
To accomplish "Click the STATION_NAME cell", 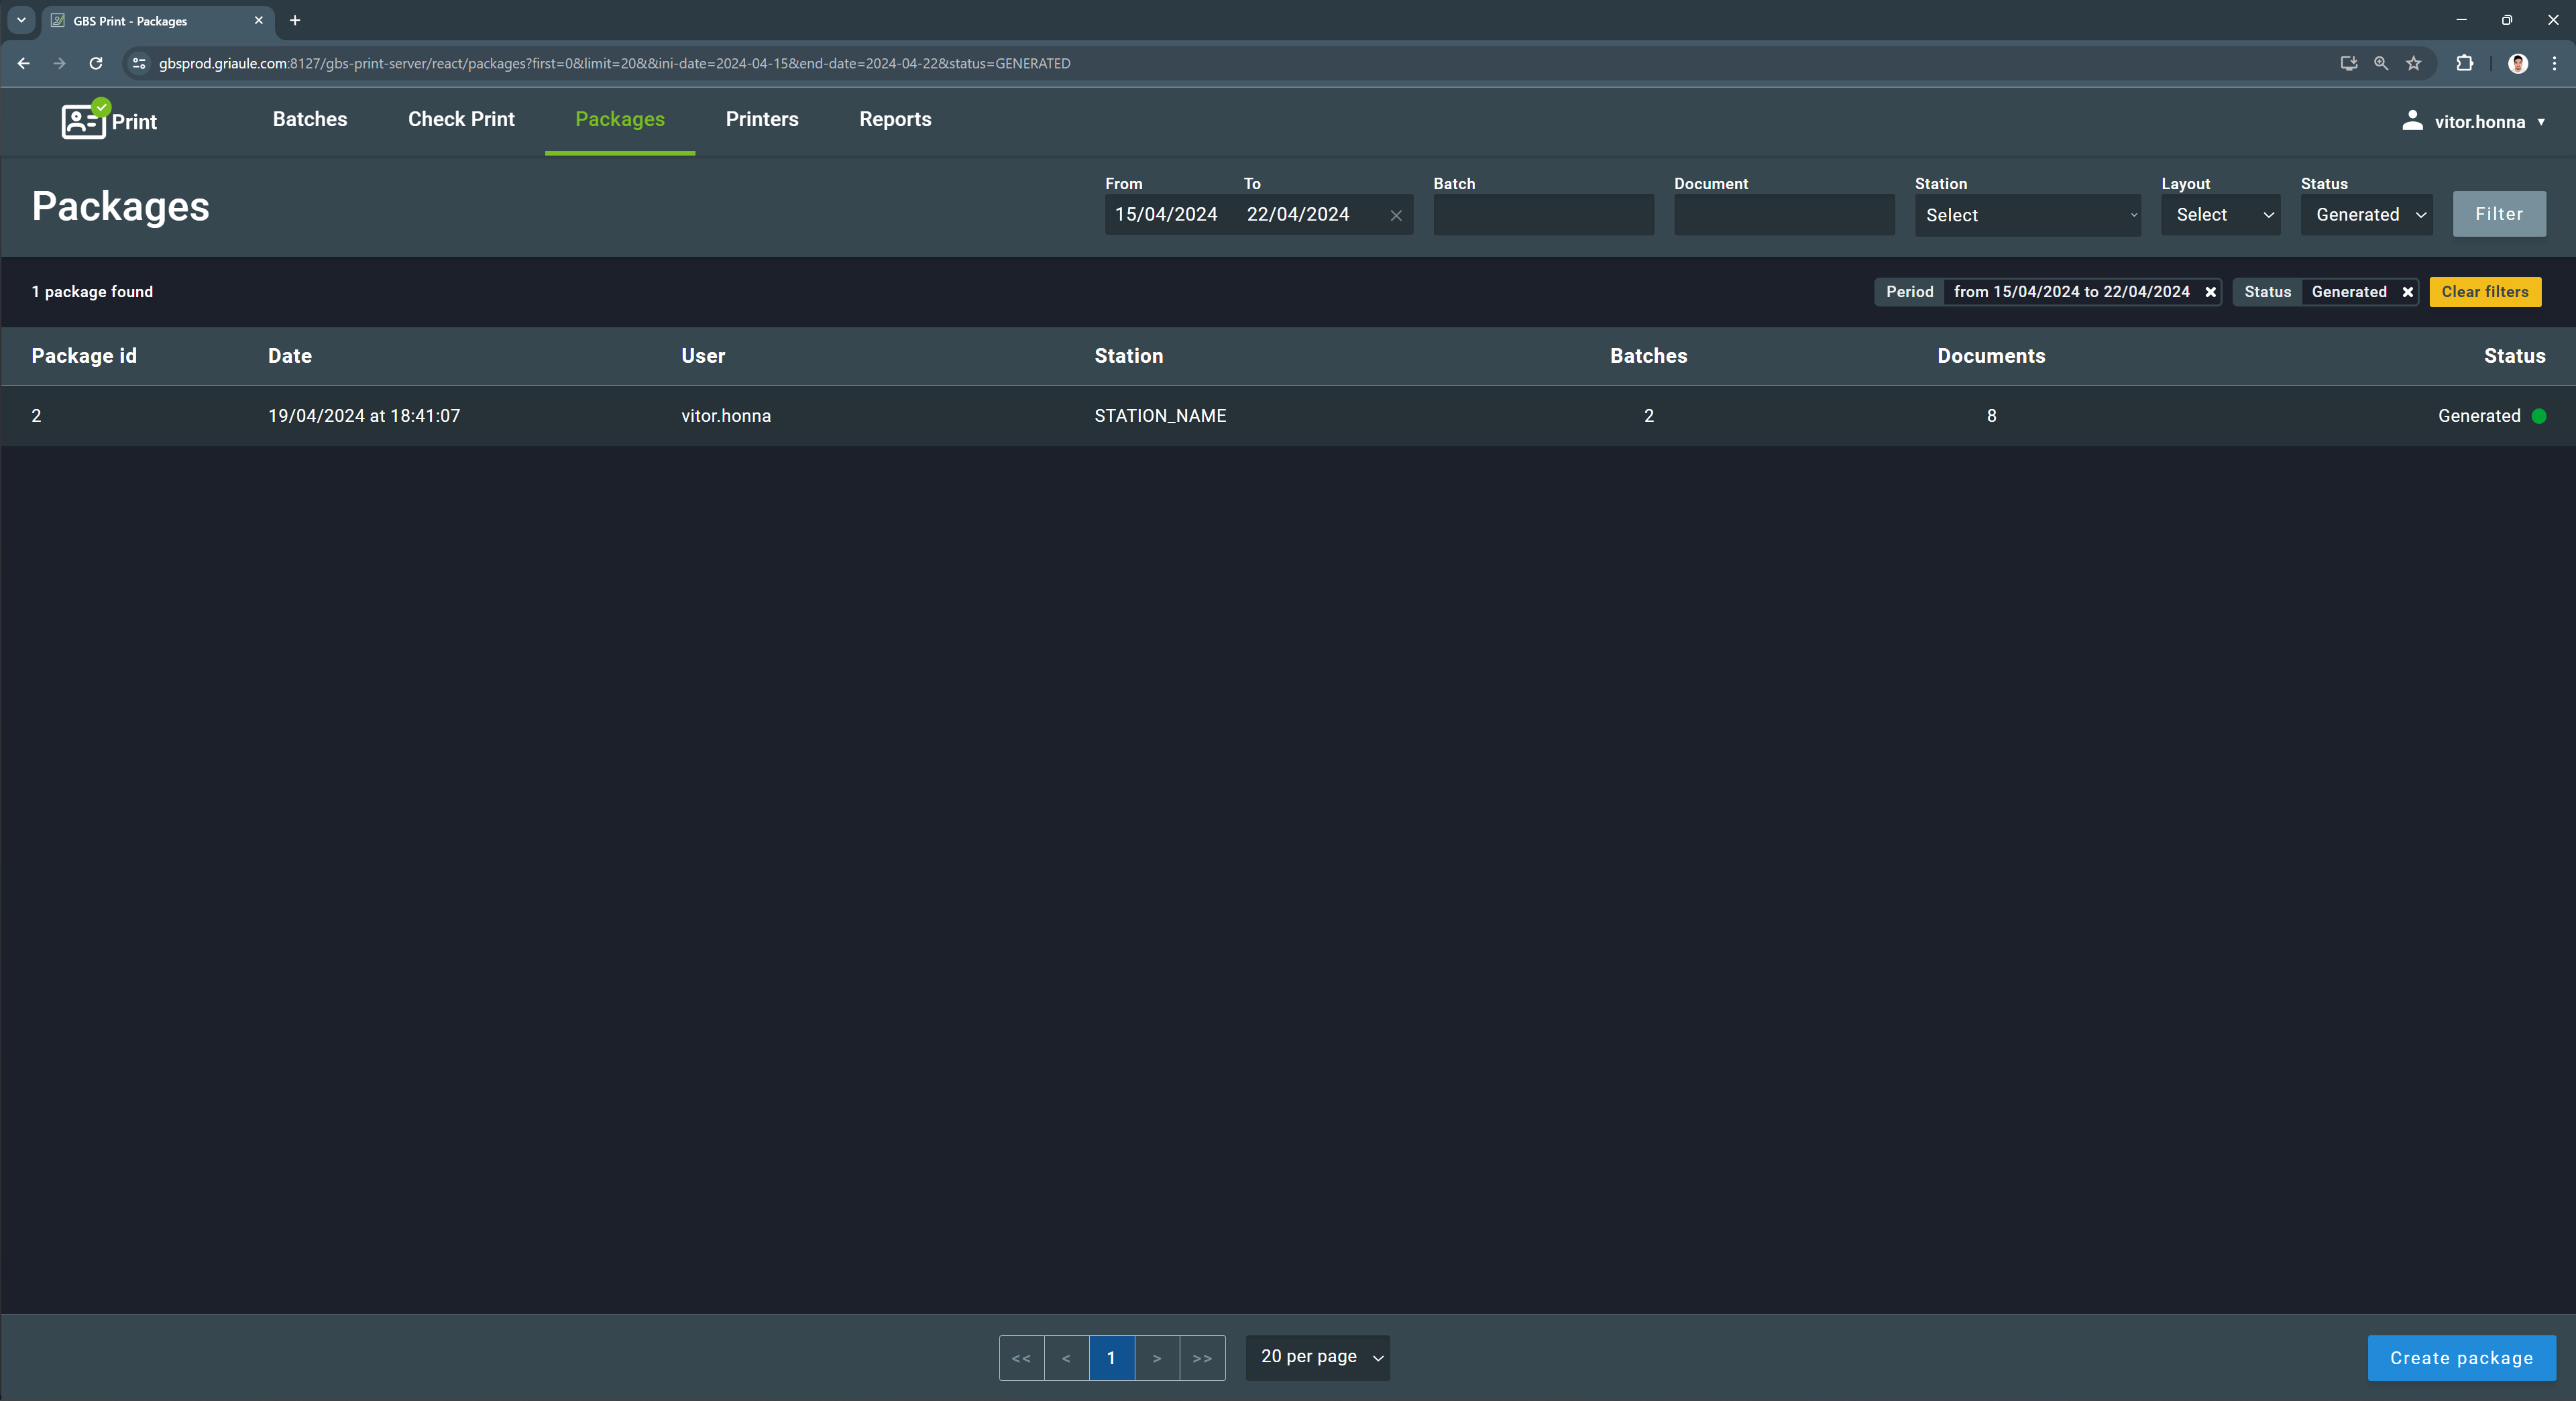I will (x=1160, y=416).
